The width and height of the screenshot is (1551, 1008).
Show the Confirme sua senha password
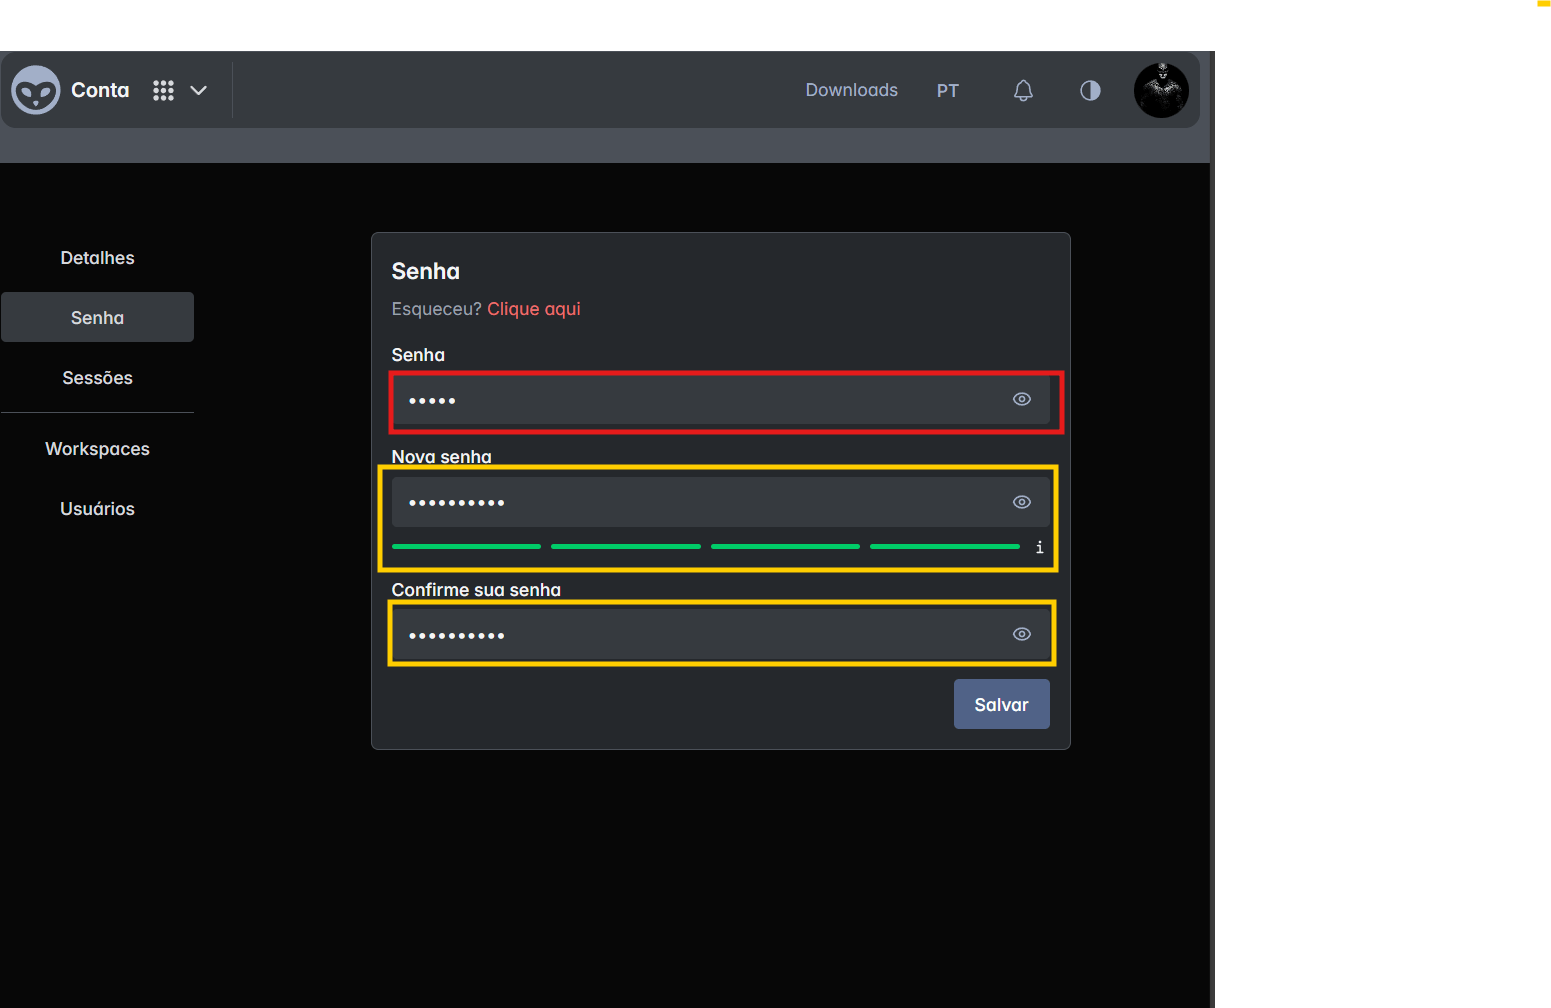pos(1021,634)
